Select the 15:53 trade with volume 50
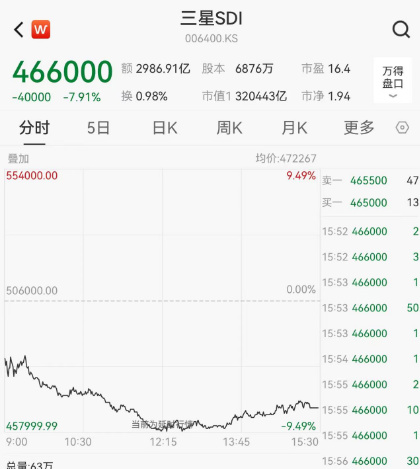 [x=370, y=308]
